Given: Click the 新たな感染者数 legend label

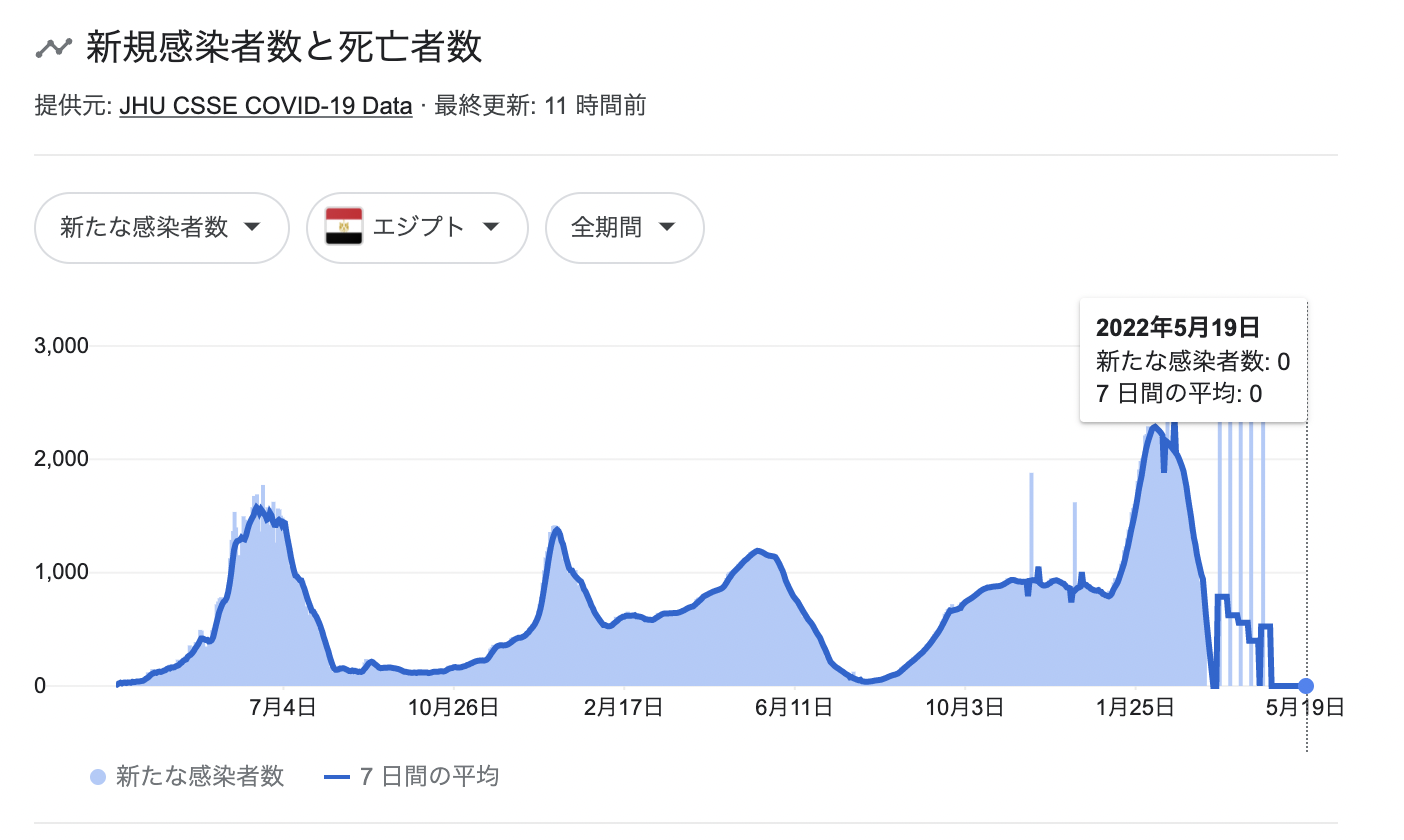Looking at the screenshot, I should click(200, 777).
